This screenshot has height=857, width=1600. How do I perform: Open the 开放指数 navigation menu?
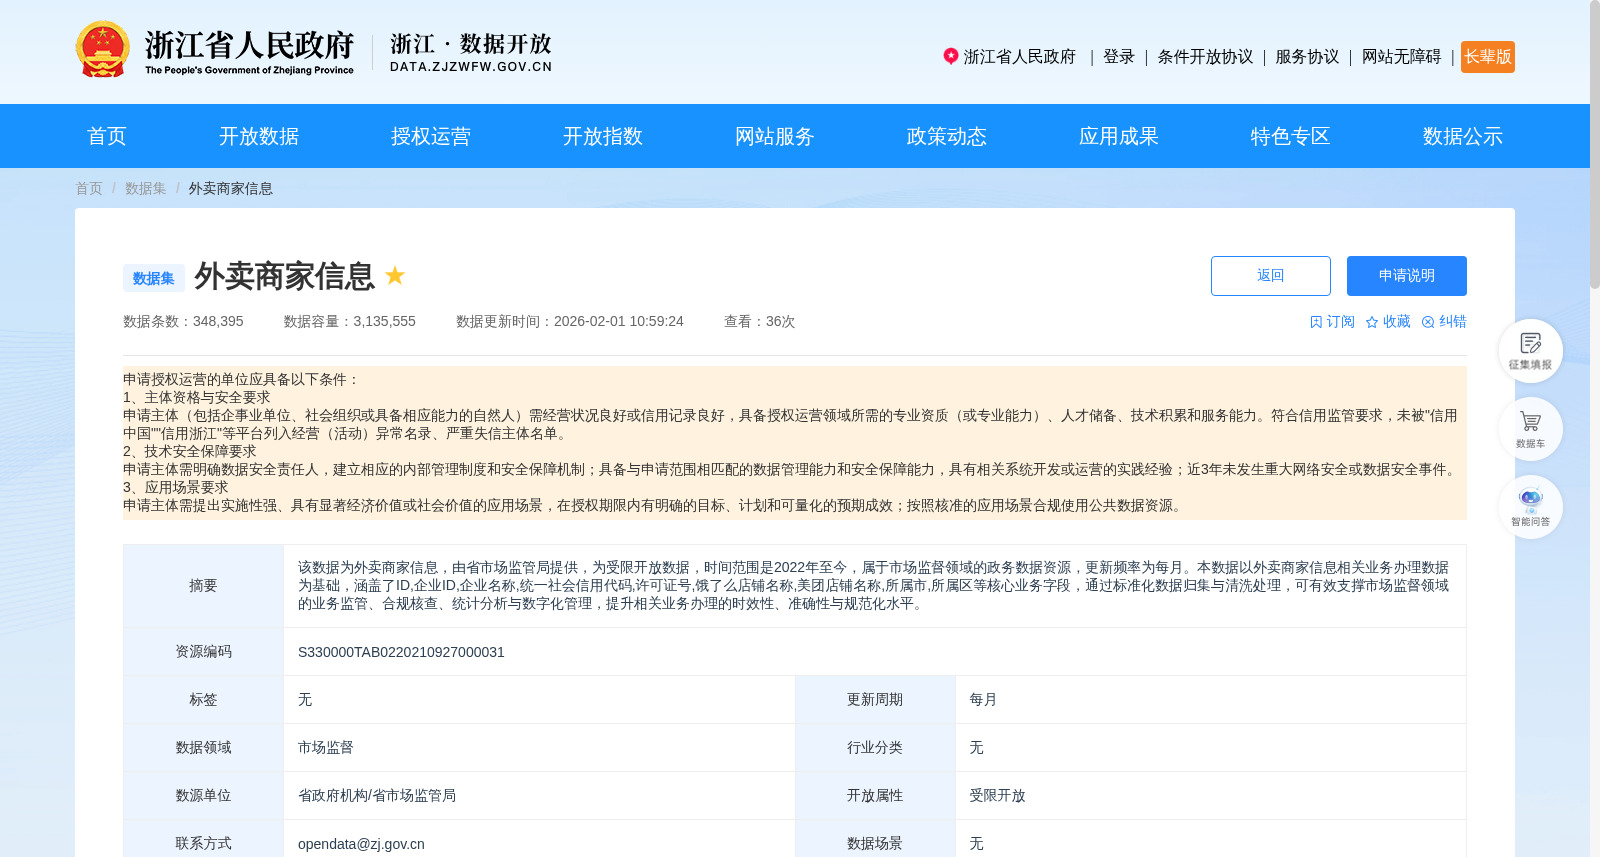(x=603, y=136)
